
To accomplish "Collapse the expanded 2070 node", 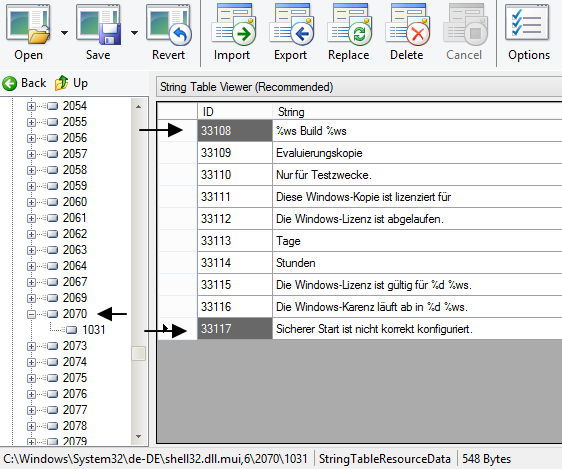I will 31,314.
